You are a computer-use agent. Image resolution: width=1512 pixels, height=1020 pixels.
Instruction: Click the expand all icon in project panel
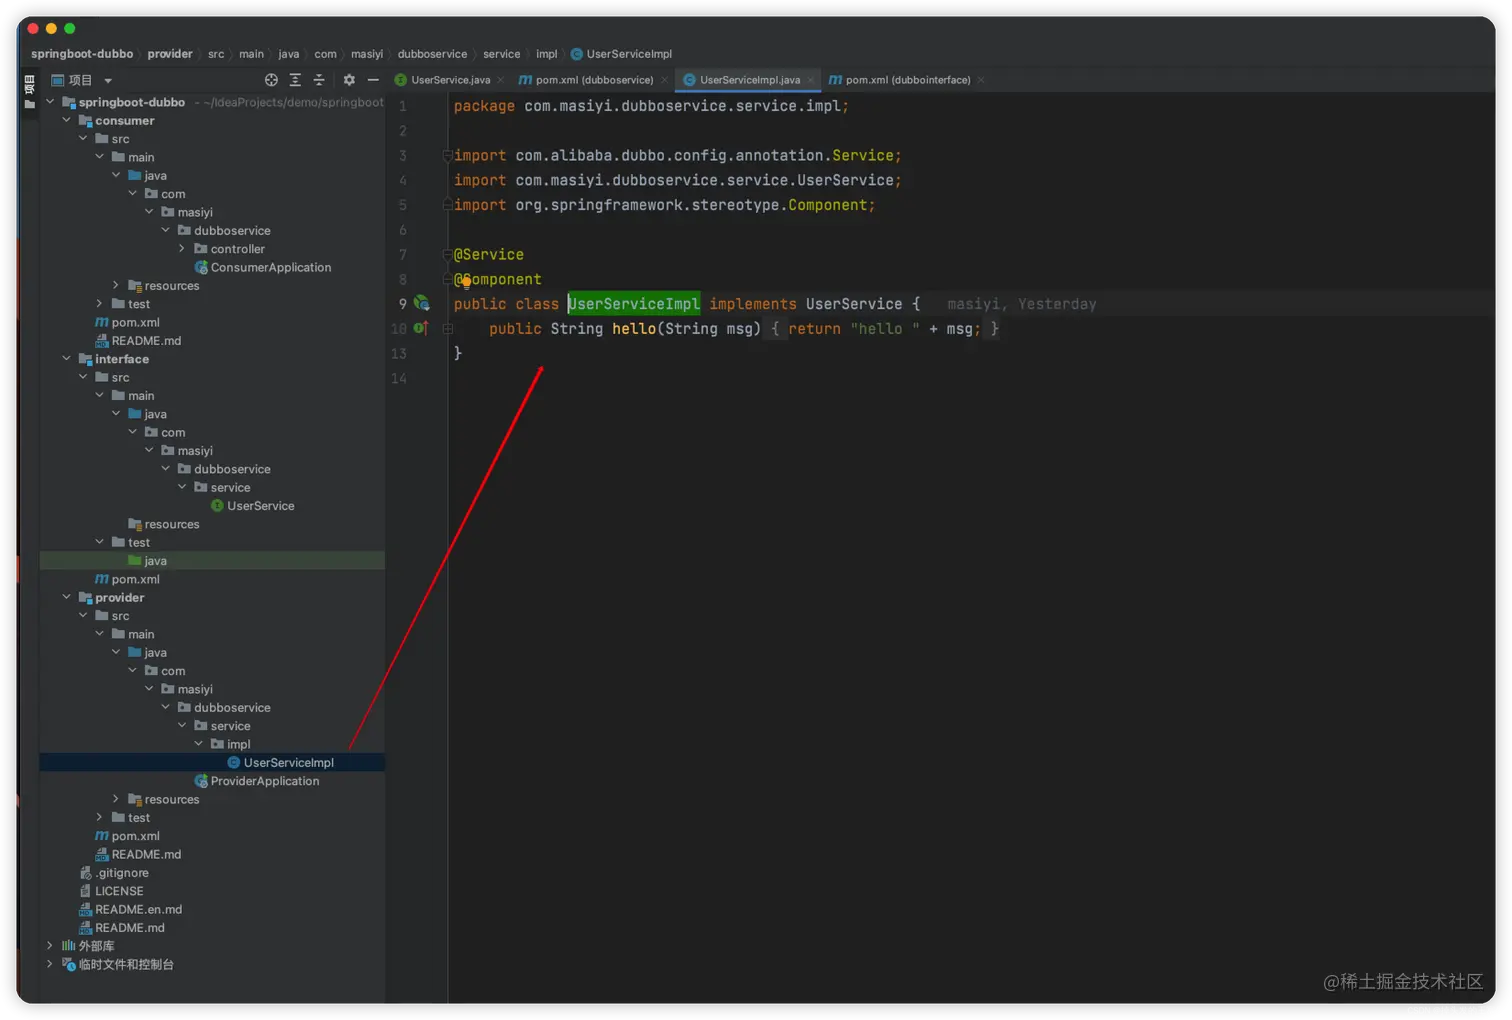point(295,80)
